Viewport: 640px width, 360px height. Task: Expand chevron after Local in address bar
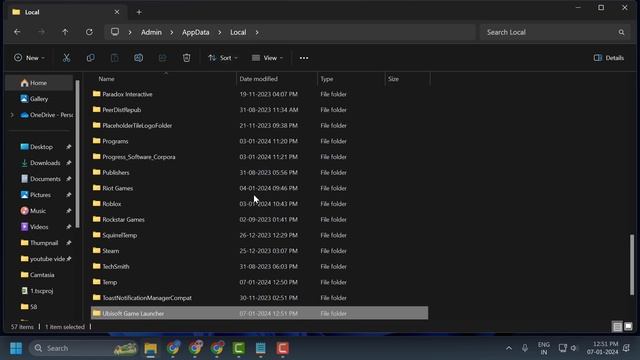(257, 32)
